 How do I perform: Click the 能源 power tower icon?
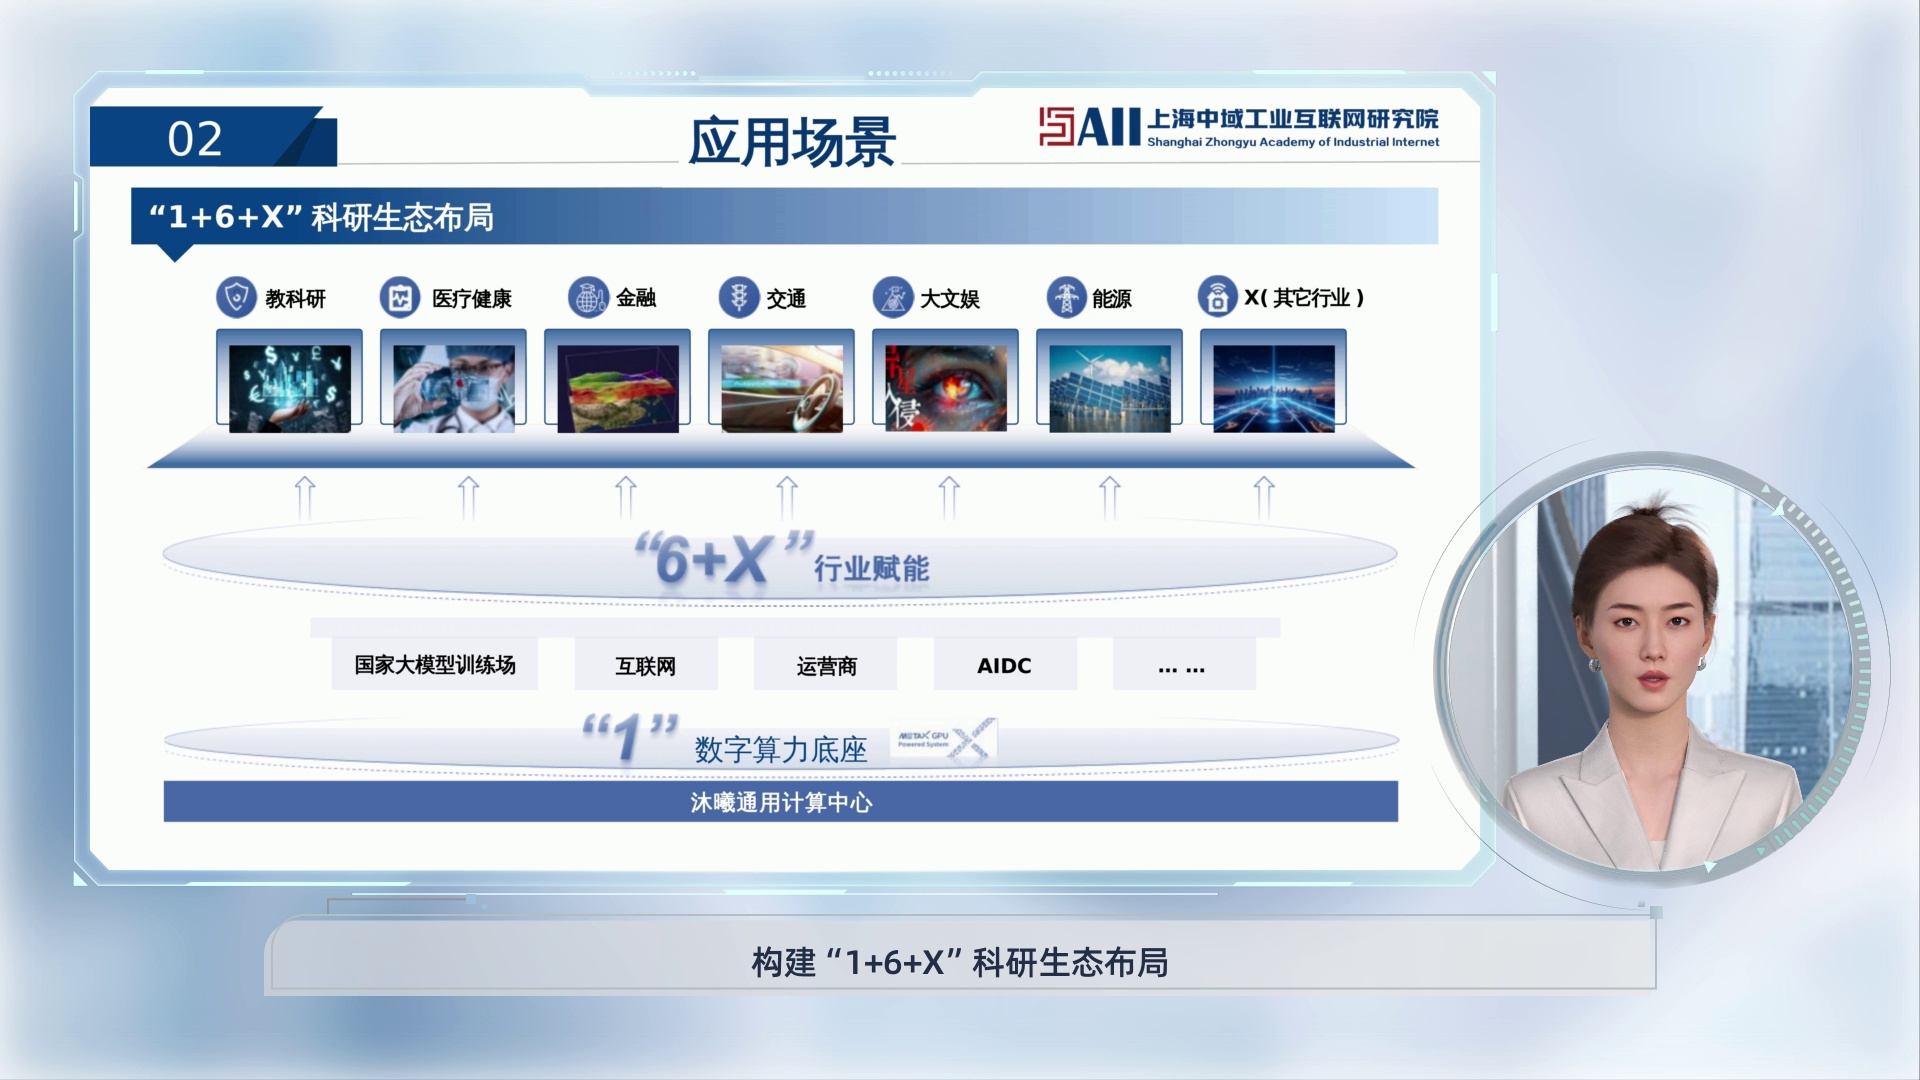(x=1067, y=297)
